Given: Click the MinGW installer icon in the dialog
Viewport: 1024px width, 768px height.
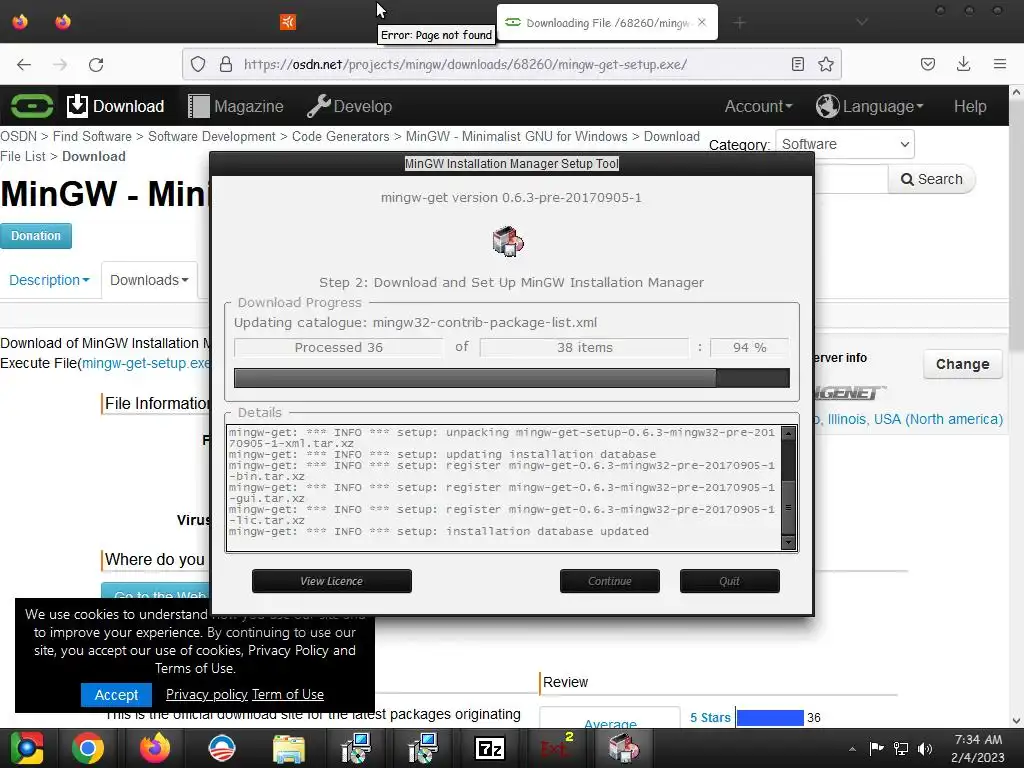Looking at the screenshot, I should click(508, 242).
